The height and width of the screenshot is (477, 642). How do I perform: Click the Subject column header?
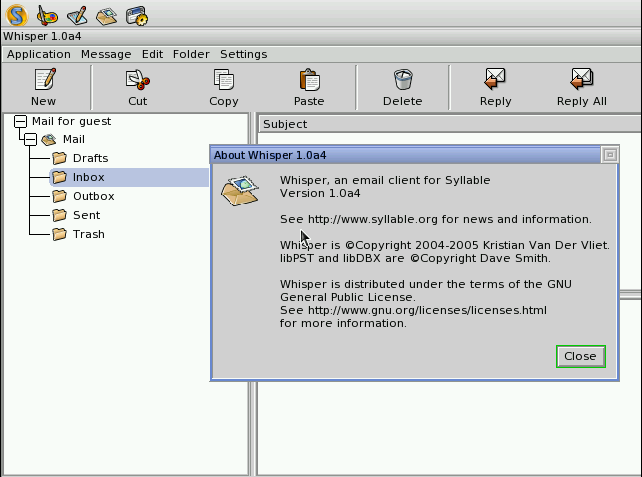(x=450, y=124)
